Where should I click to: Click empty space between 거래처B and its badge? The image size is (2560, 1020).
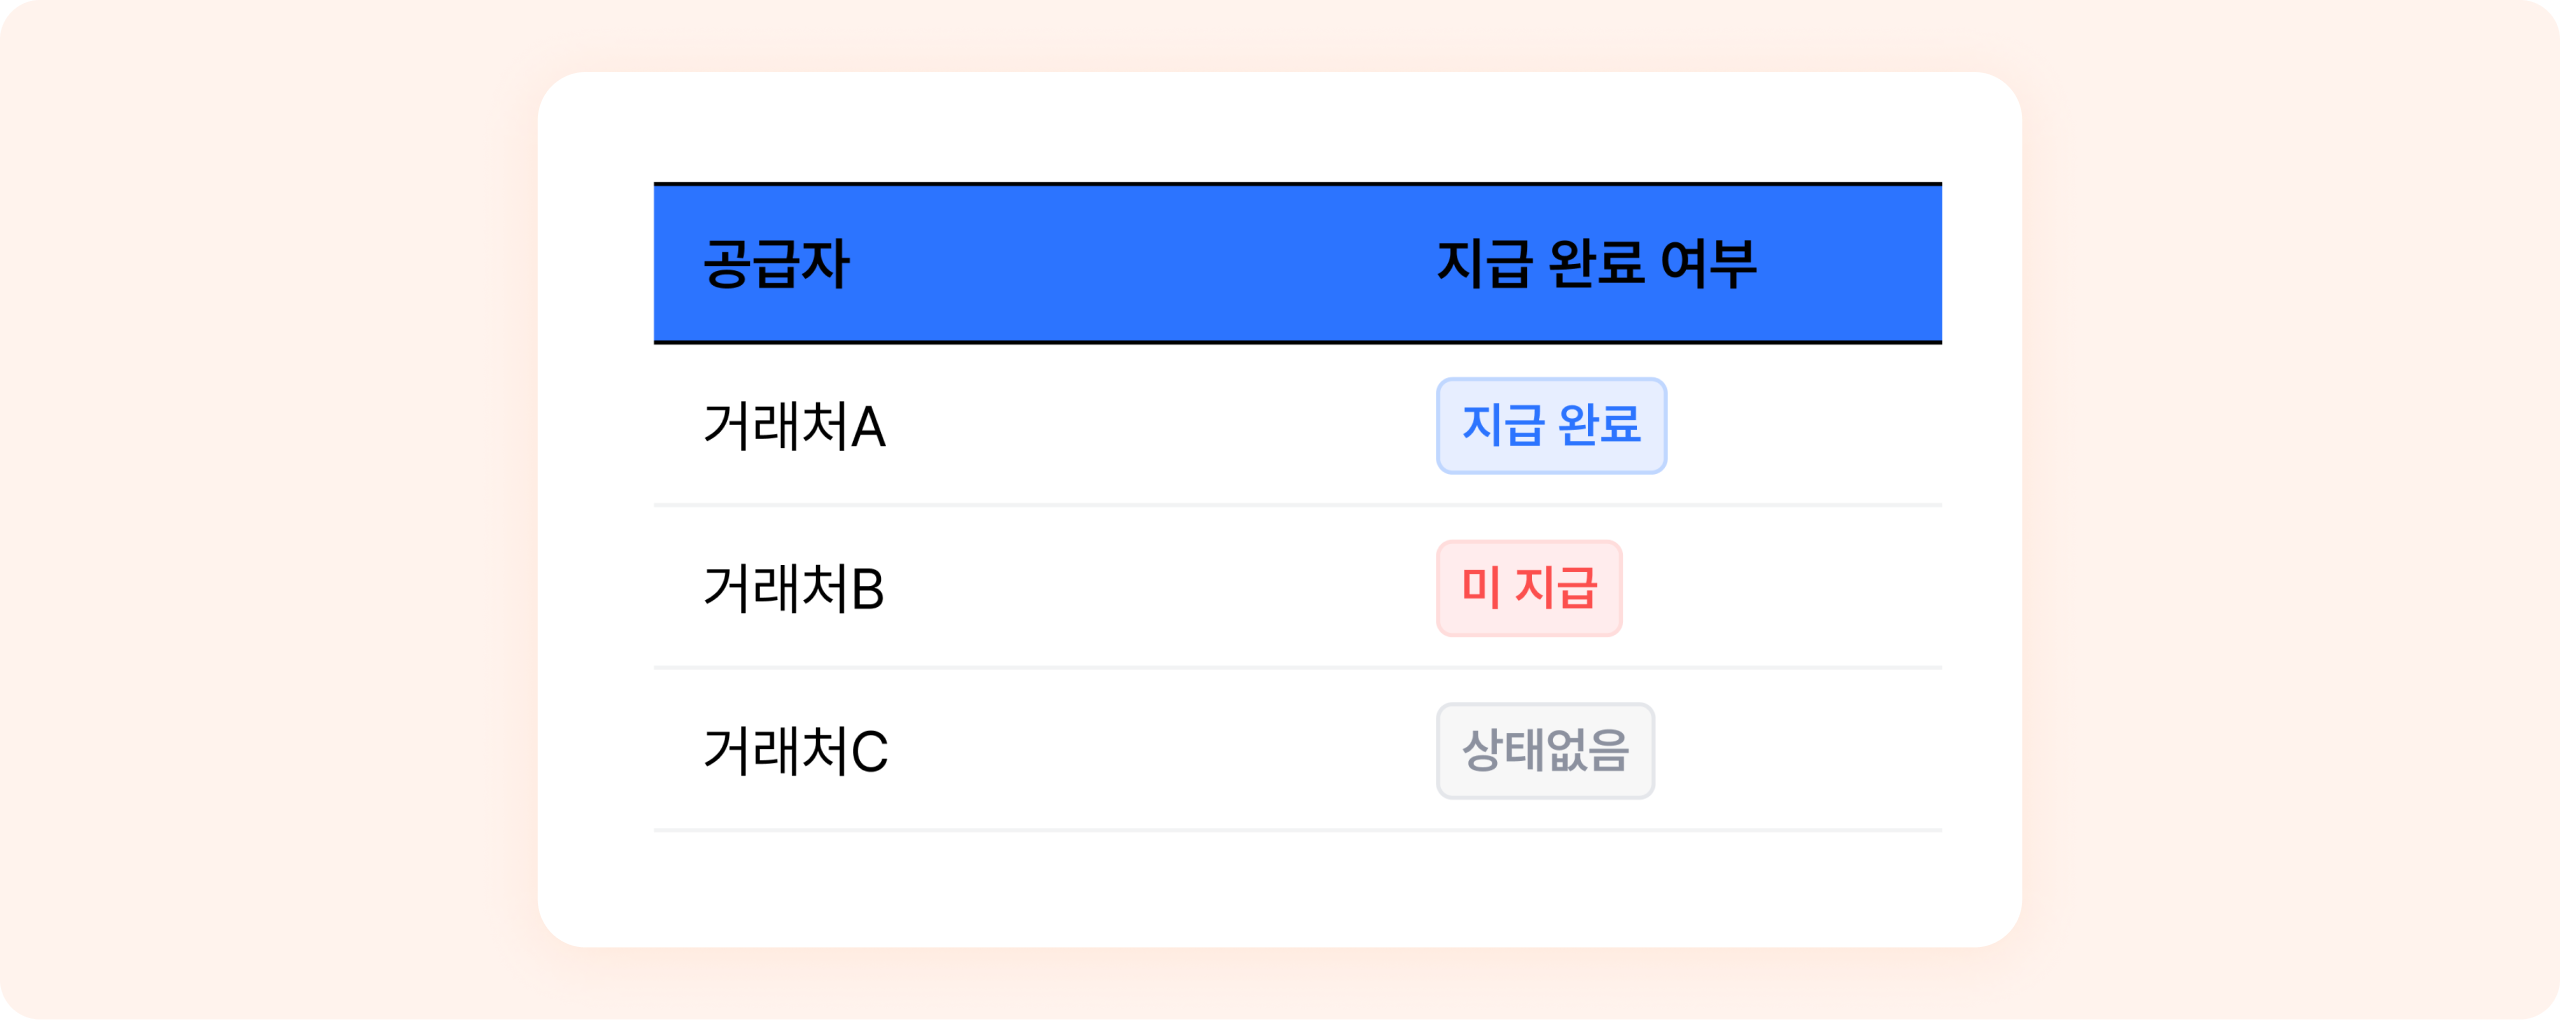[x=1160, y=588]
